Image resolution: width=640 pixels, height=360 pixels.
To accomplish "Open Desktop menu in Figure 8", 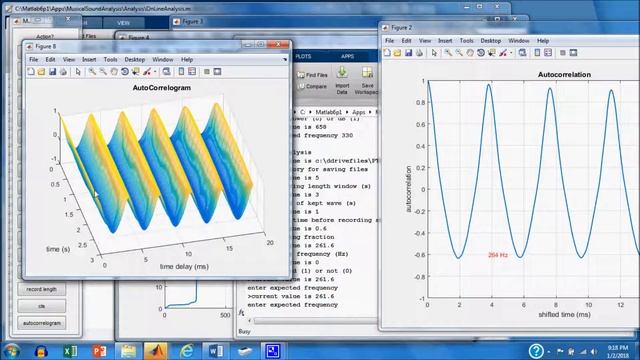I will coord(135,60).
